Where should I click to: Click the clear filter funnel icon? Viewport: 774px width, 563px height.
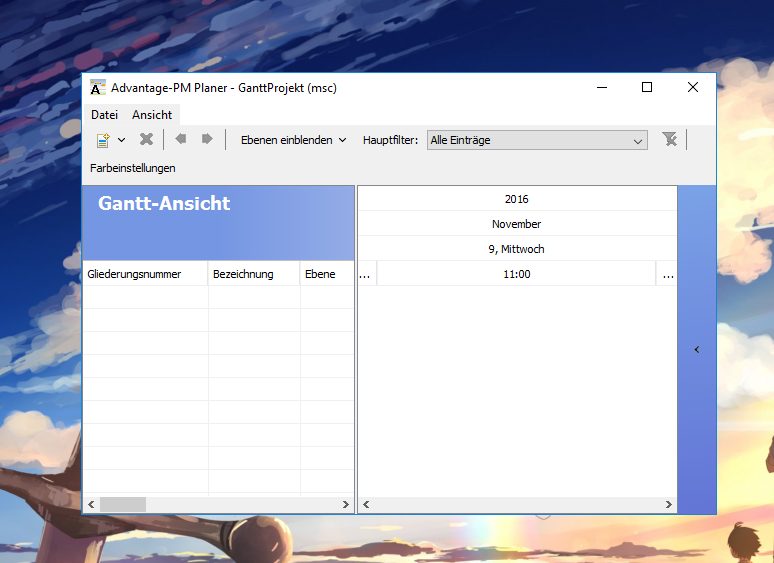click(x=670, y=139)
